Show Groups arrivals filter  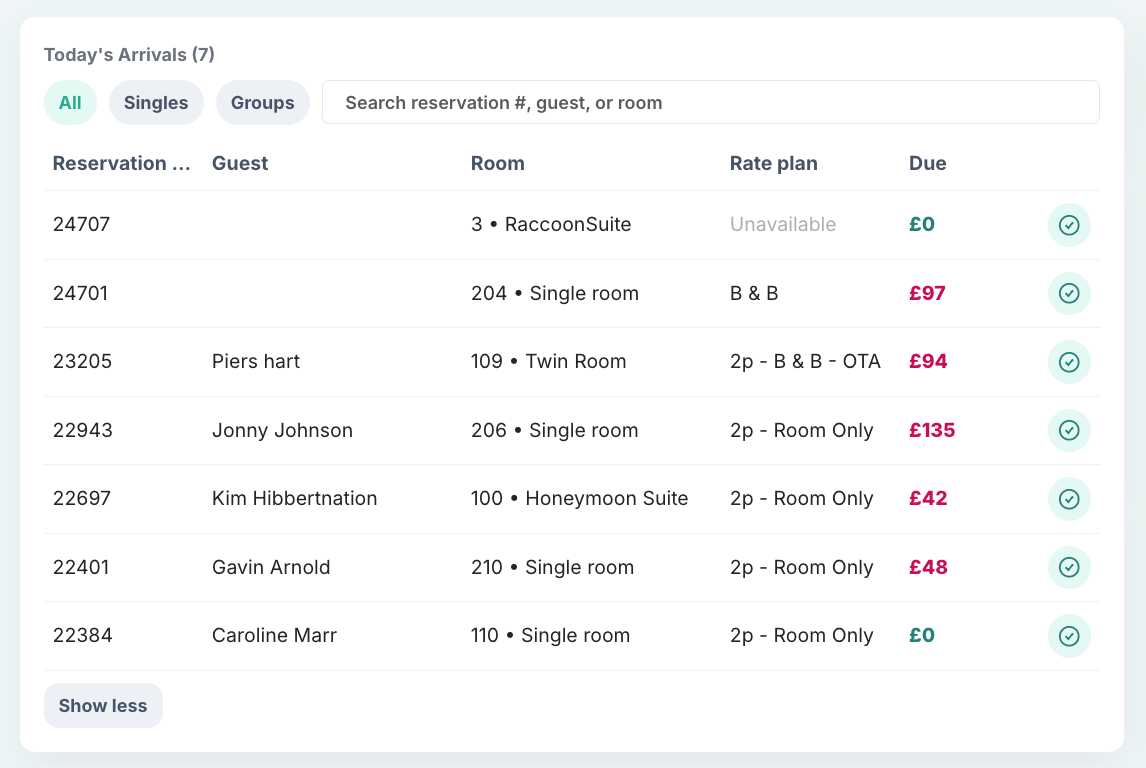pyautogui.click(x=262, y=103)
